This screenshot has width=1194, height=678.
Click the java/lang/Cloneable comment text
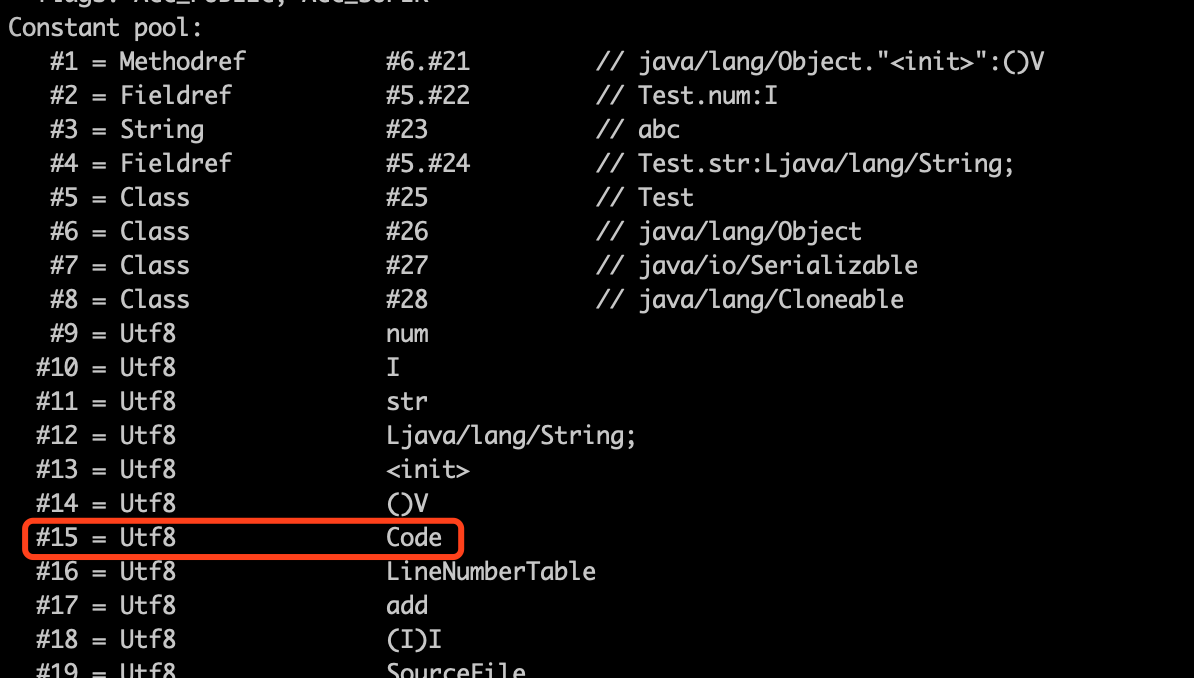[x=771, y=299]
